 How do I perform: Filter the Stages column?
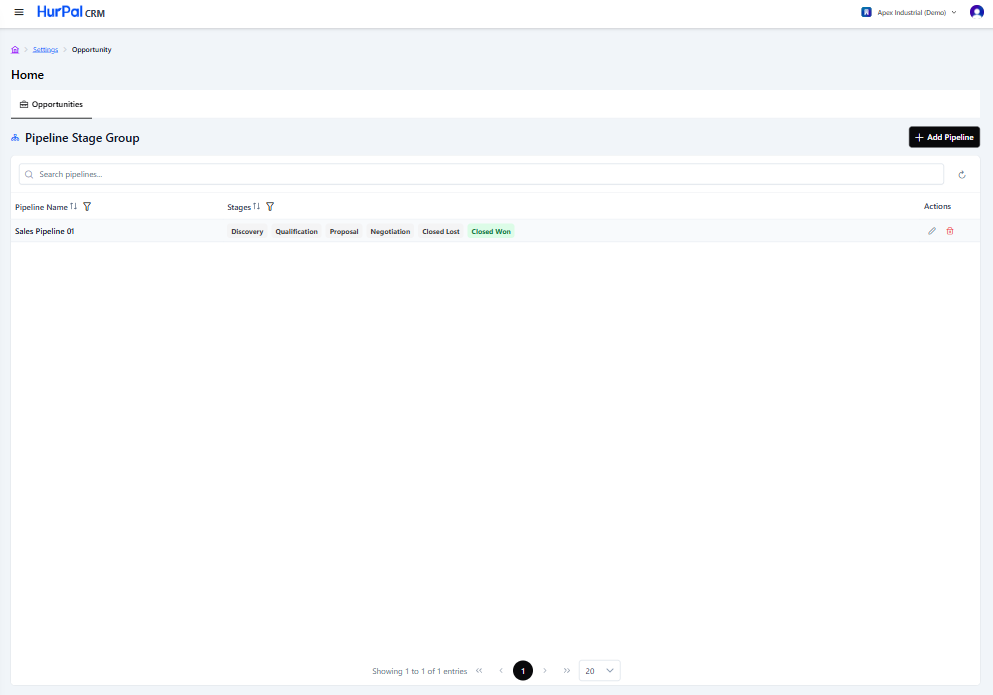270,207
